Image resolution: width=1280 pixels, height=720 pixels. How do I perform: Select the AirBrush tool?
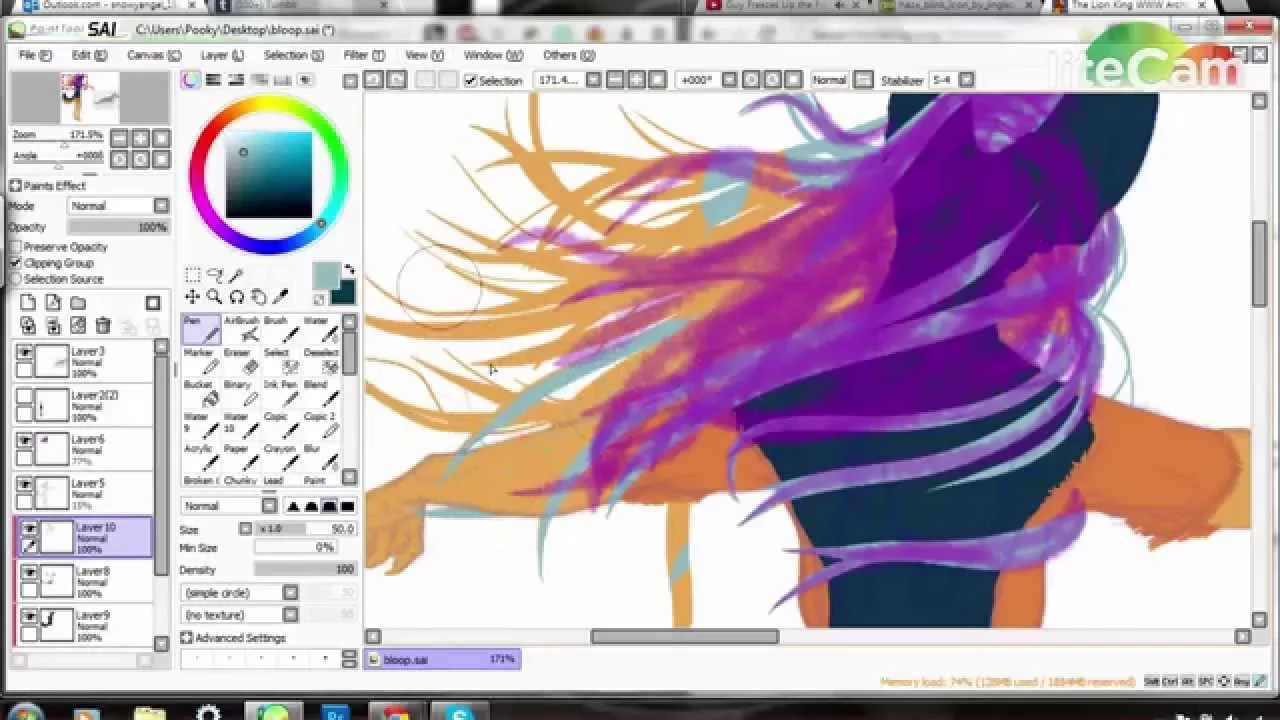click(x=241, y=330)
